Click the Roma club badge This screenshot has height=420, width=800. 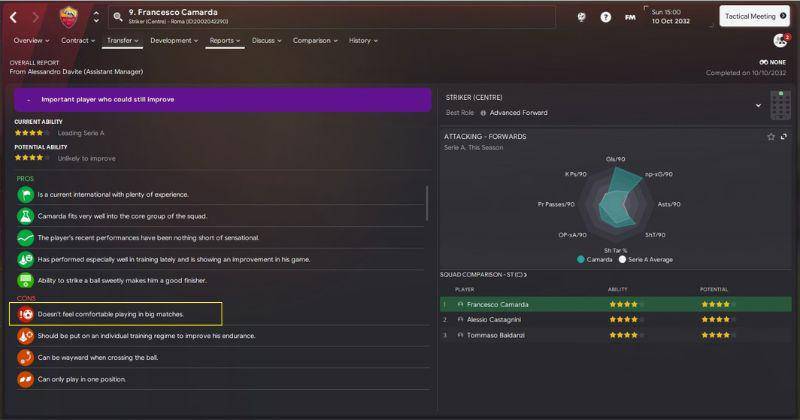point(69,17)
